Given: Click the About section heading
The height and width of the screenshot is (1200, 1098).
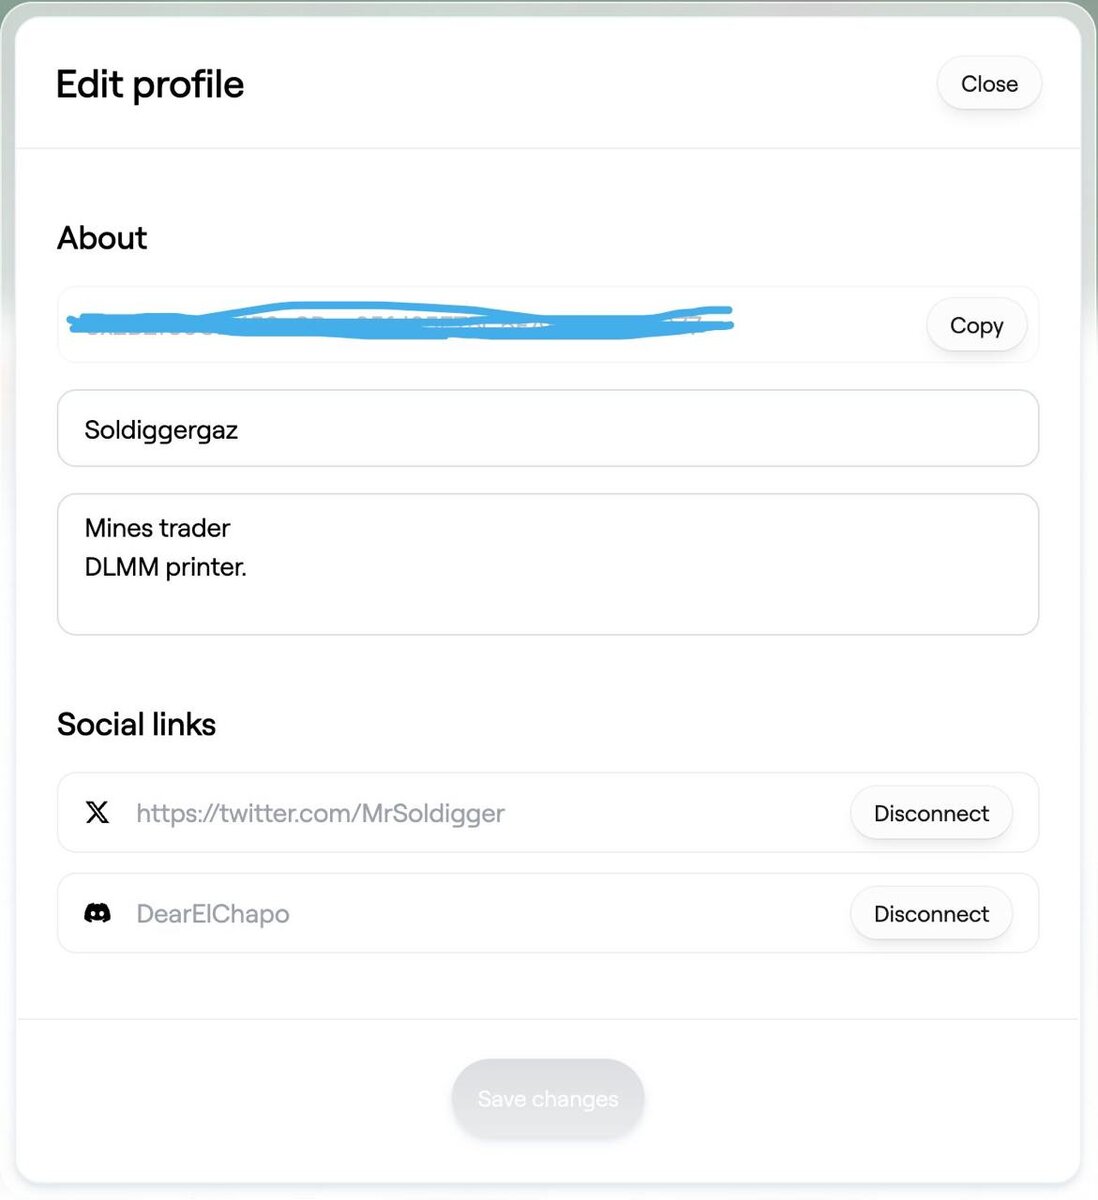Looking at the screenshot, I should click(x=102, y=238).
